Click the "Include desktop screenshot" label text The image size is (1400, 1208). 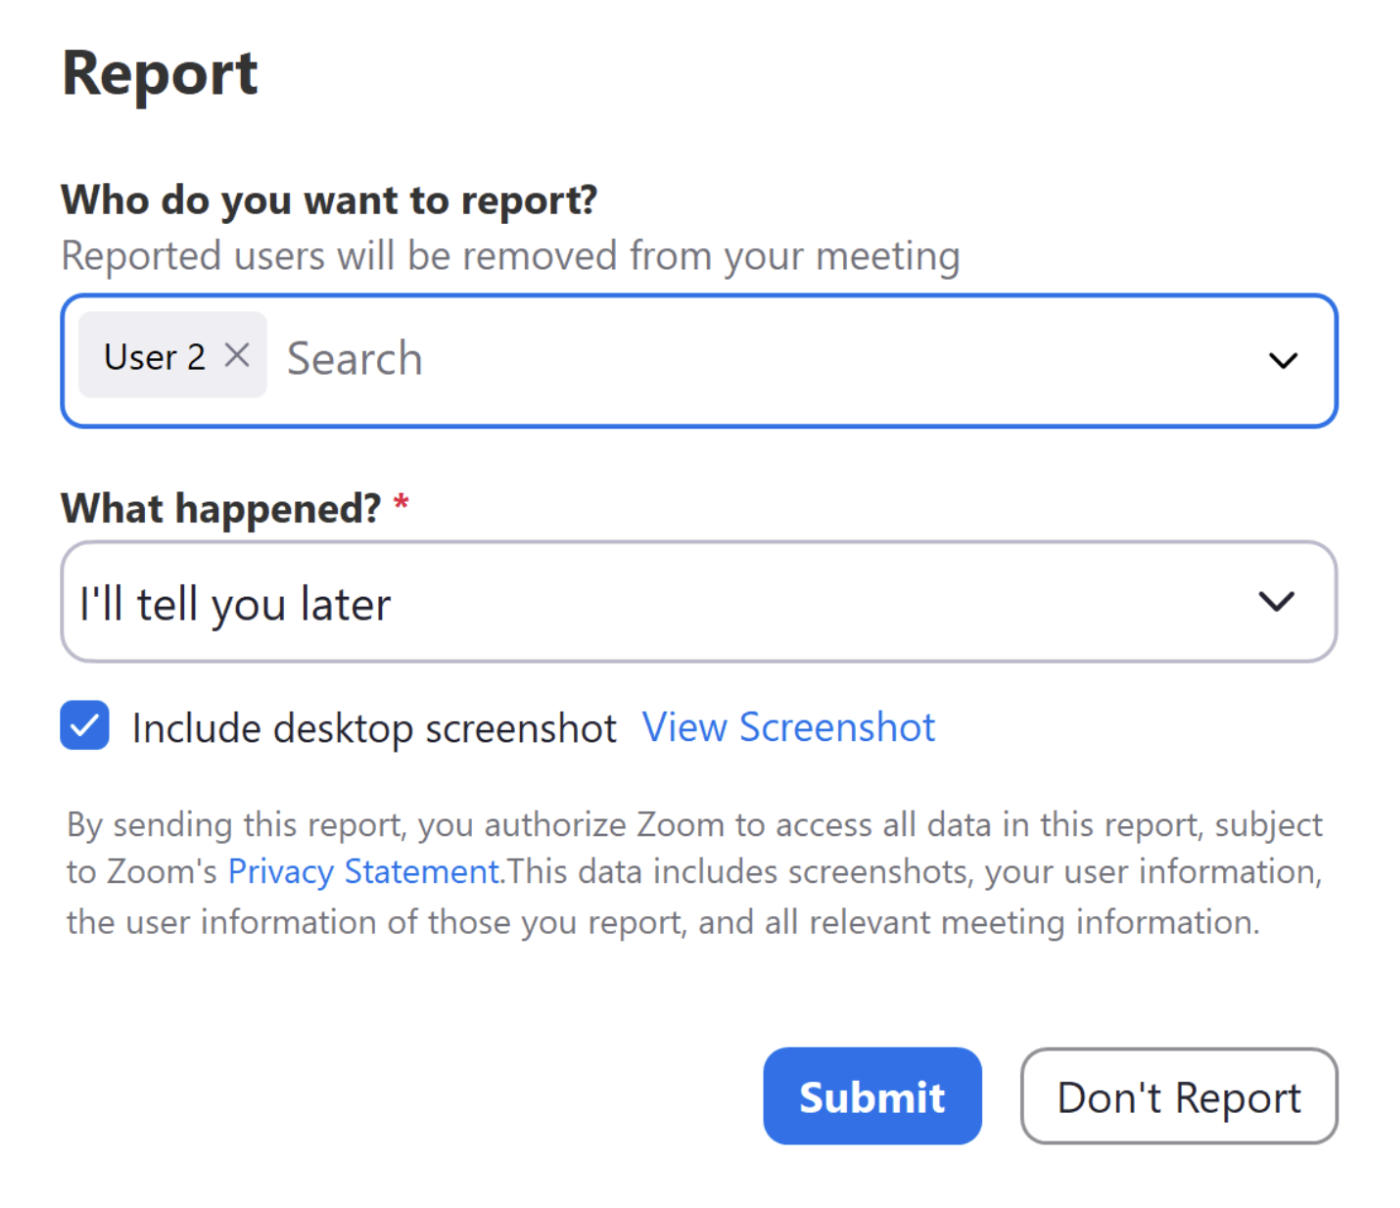pos(374,728)
